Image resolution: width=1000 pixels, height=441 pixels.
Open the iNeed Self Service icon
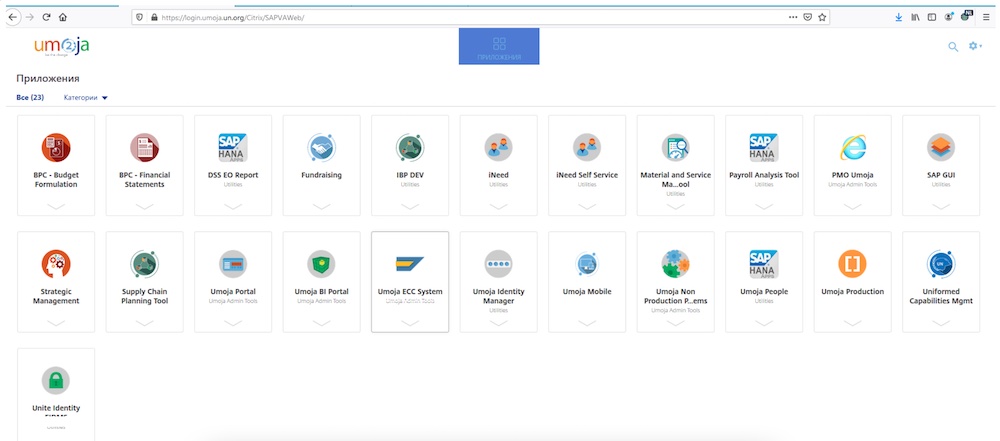coord(587,147)
